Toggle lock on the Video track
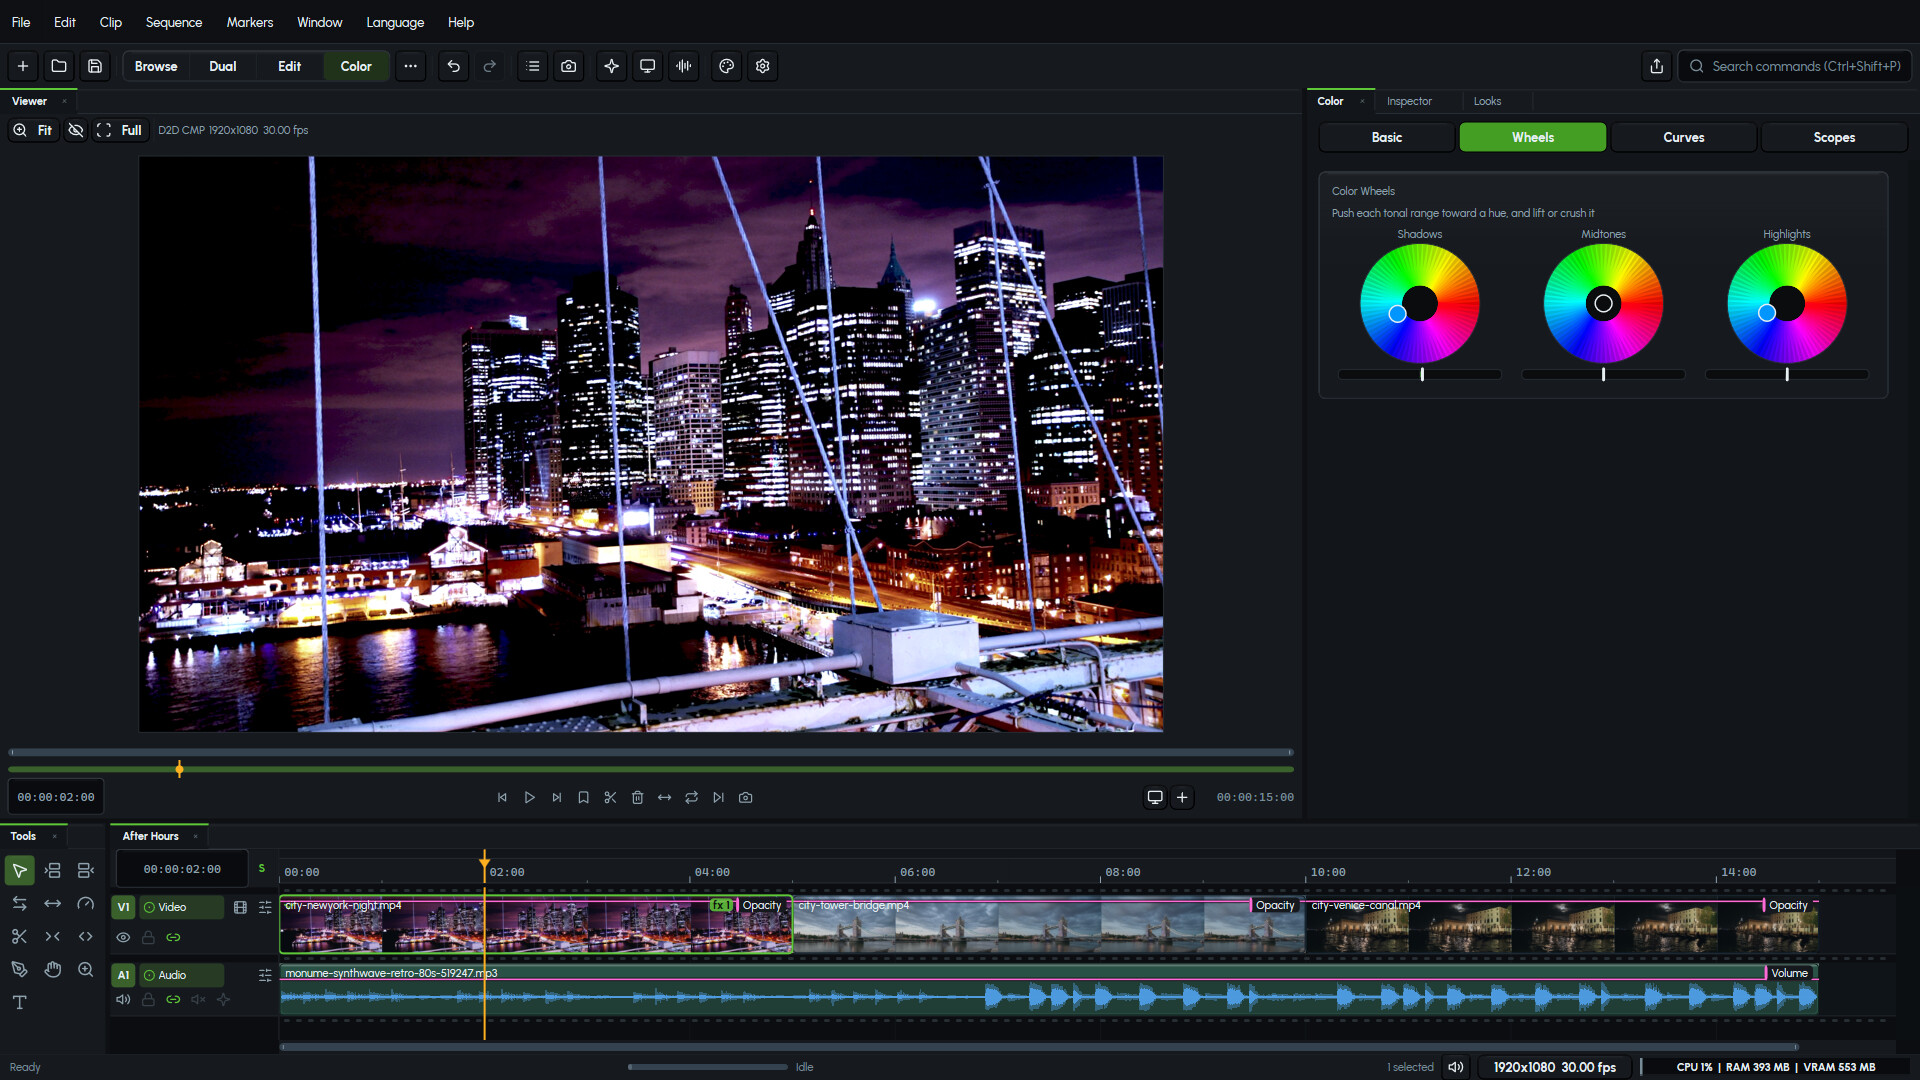Viewport: 1920px width, 1080px height. (x=148, y=938)
